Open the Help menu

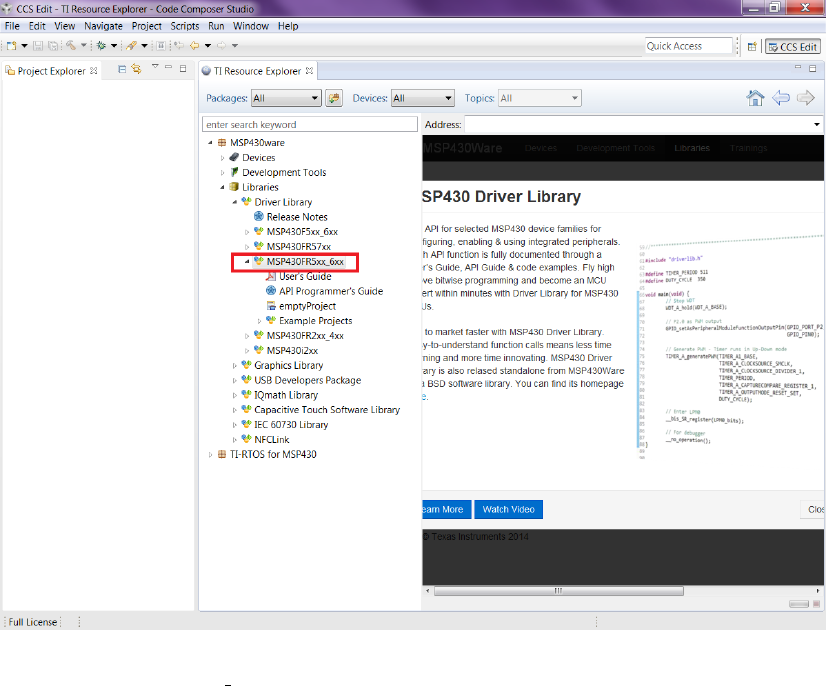288,26
